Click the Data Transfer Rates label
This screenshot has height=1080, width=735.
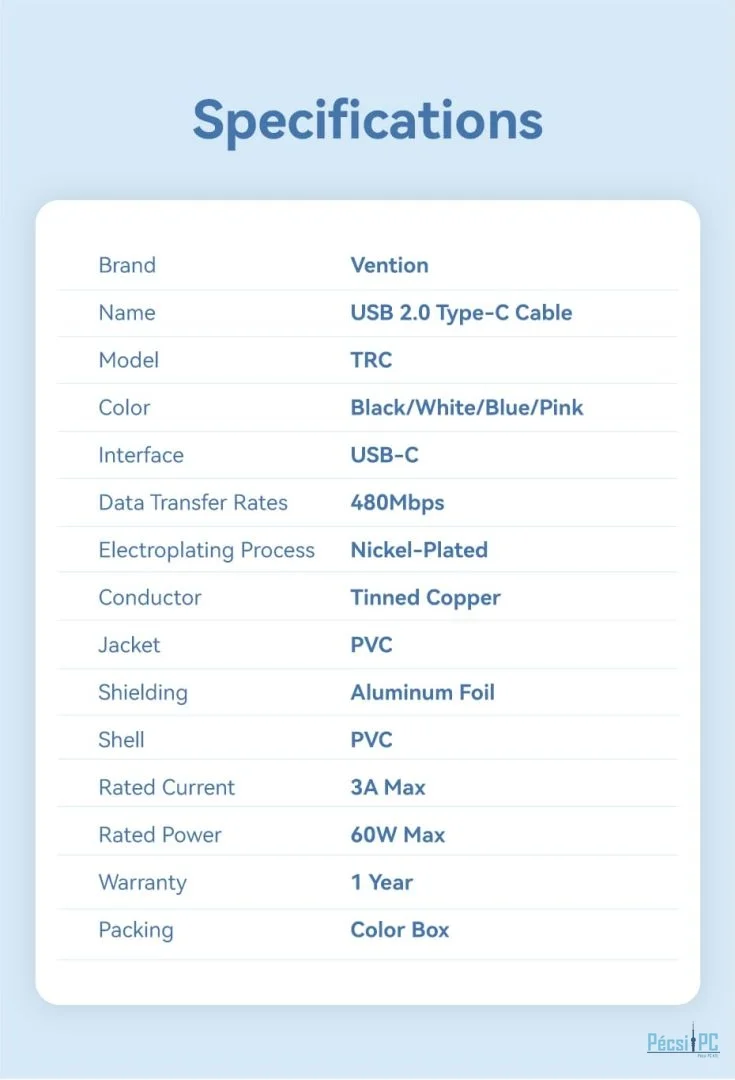tap(193, 503)
